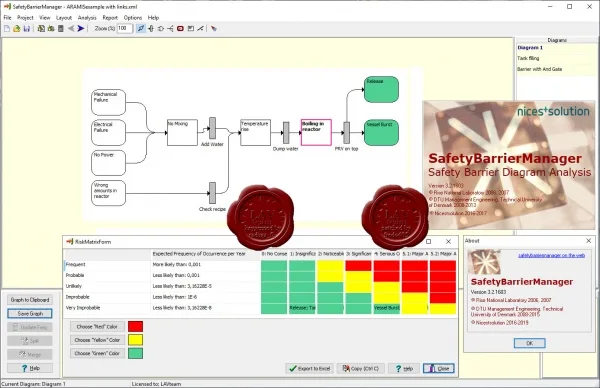Screen dimensions: 600x388
Task: Click the yellow swatch beside Choose Yellow
Action: (x=135, y=340)
